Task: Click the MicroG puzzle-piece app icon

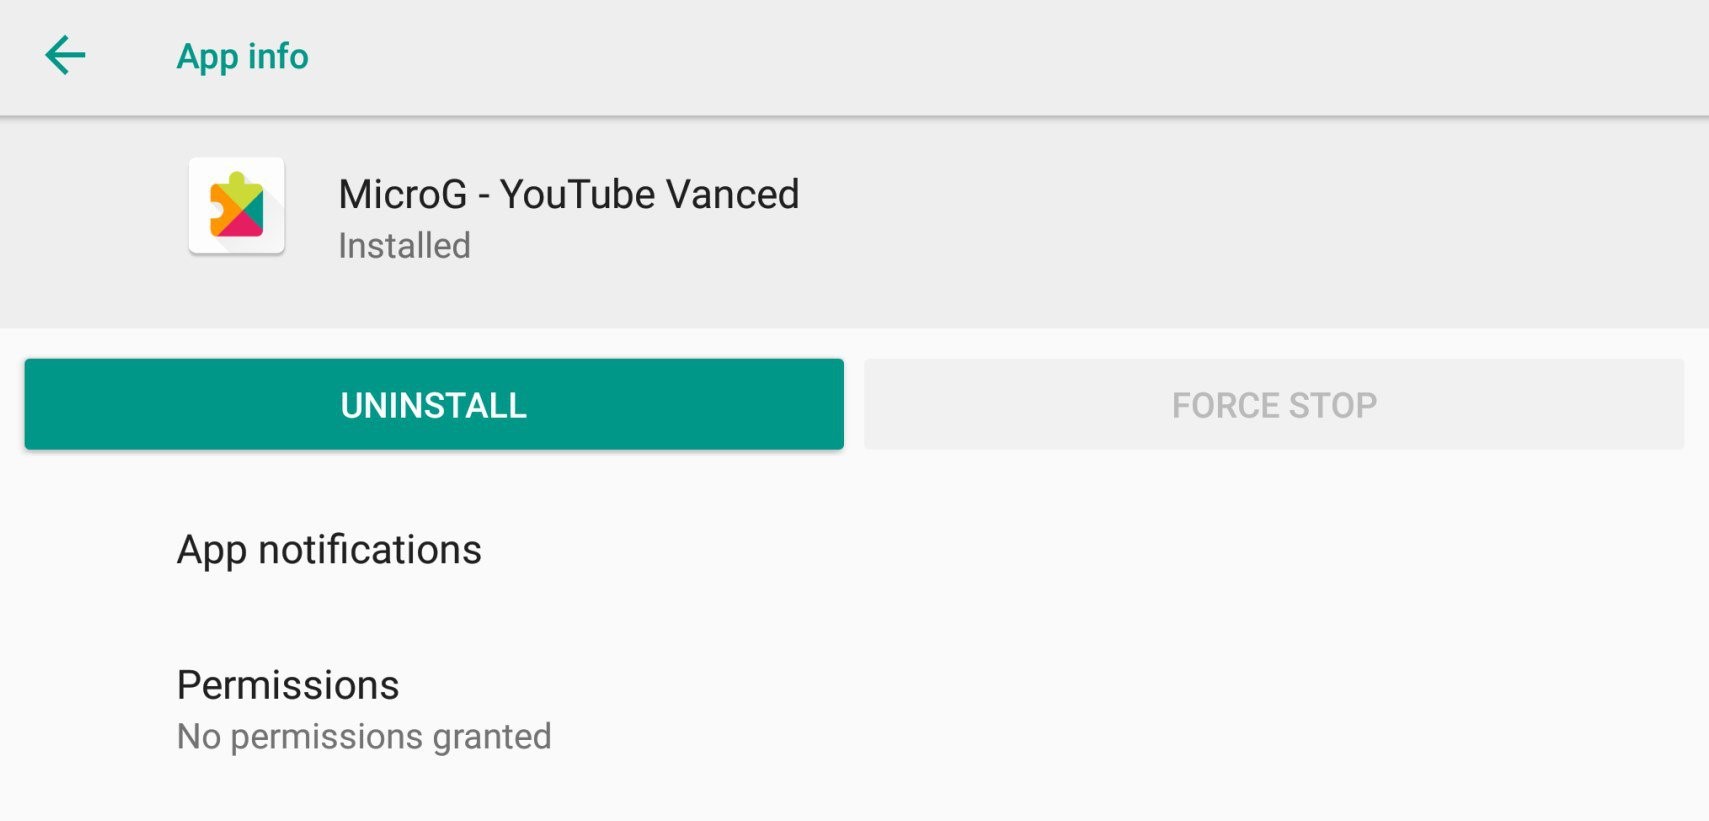Action: click(x=237, y=206)
